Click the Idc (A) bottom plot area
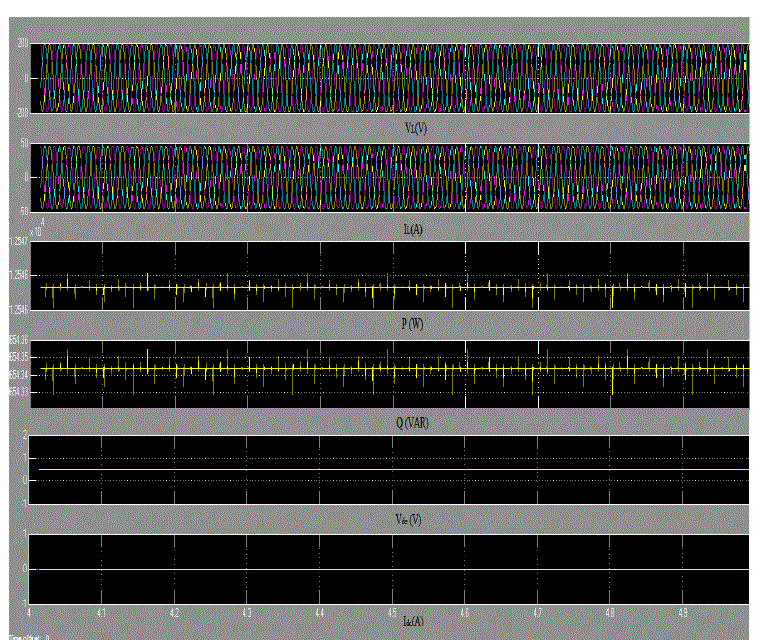Viewport: 765px width, 643px height. [x=390, y=567]
